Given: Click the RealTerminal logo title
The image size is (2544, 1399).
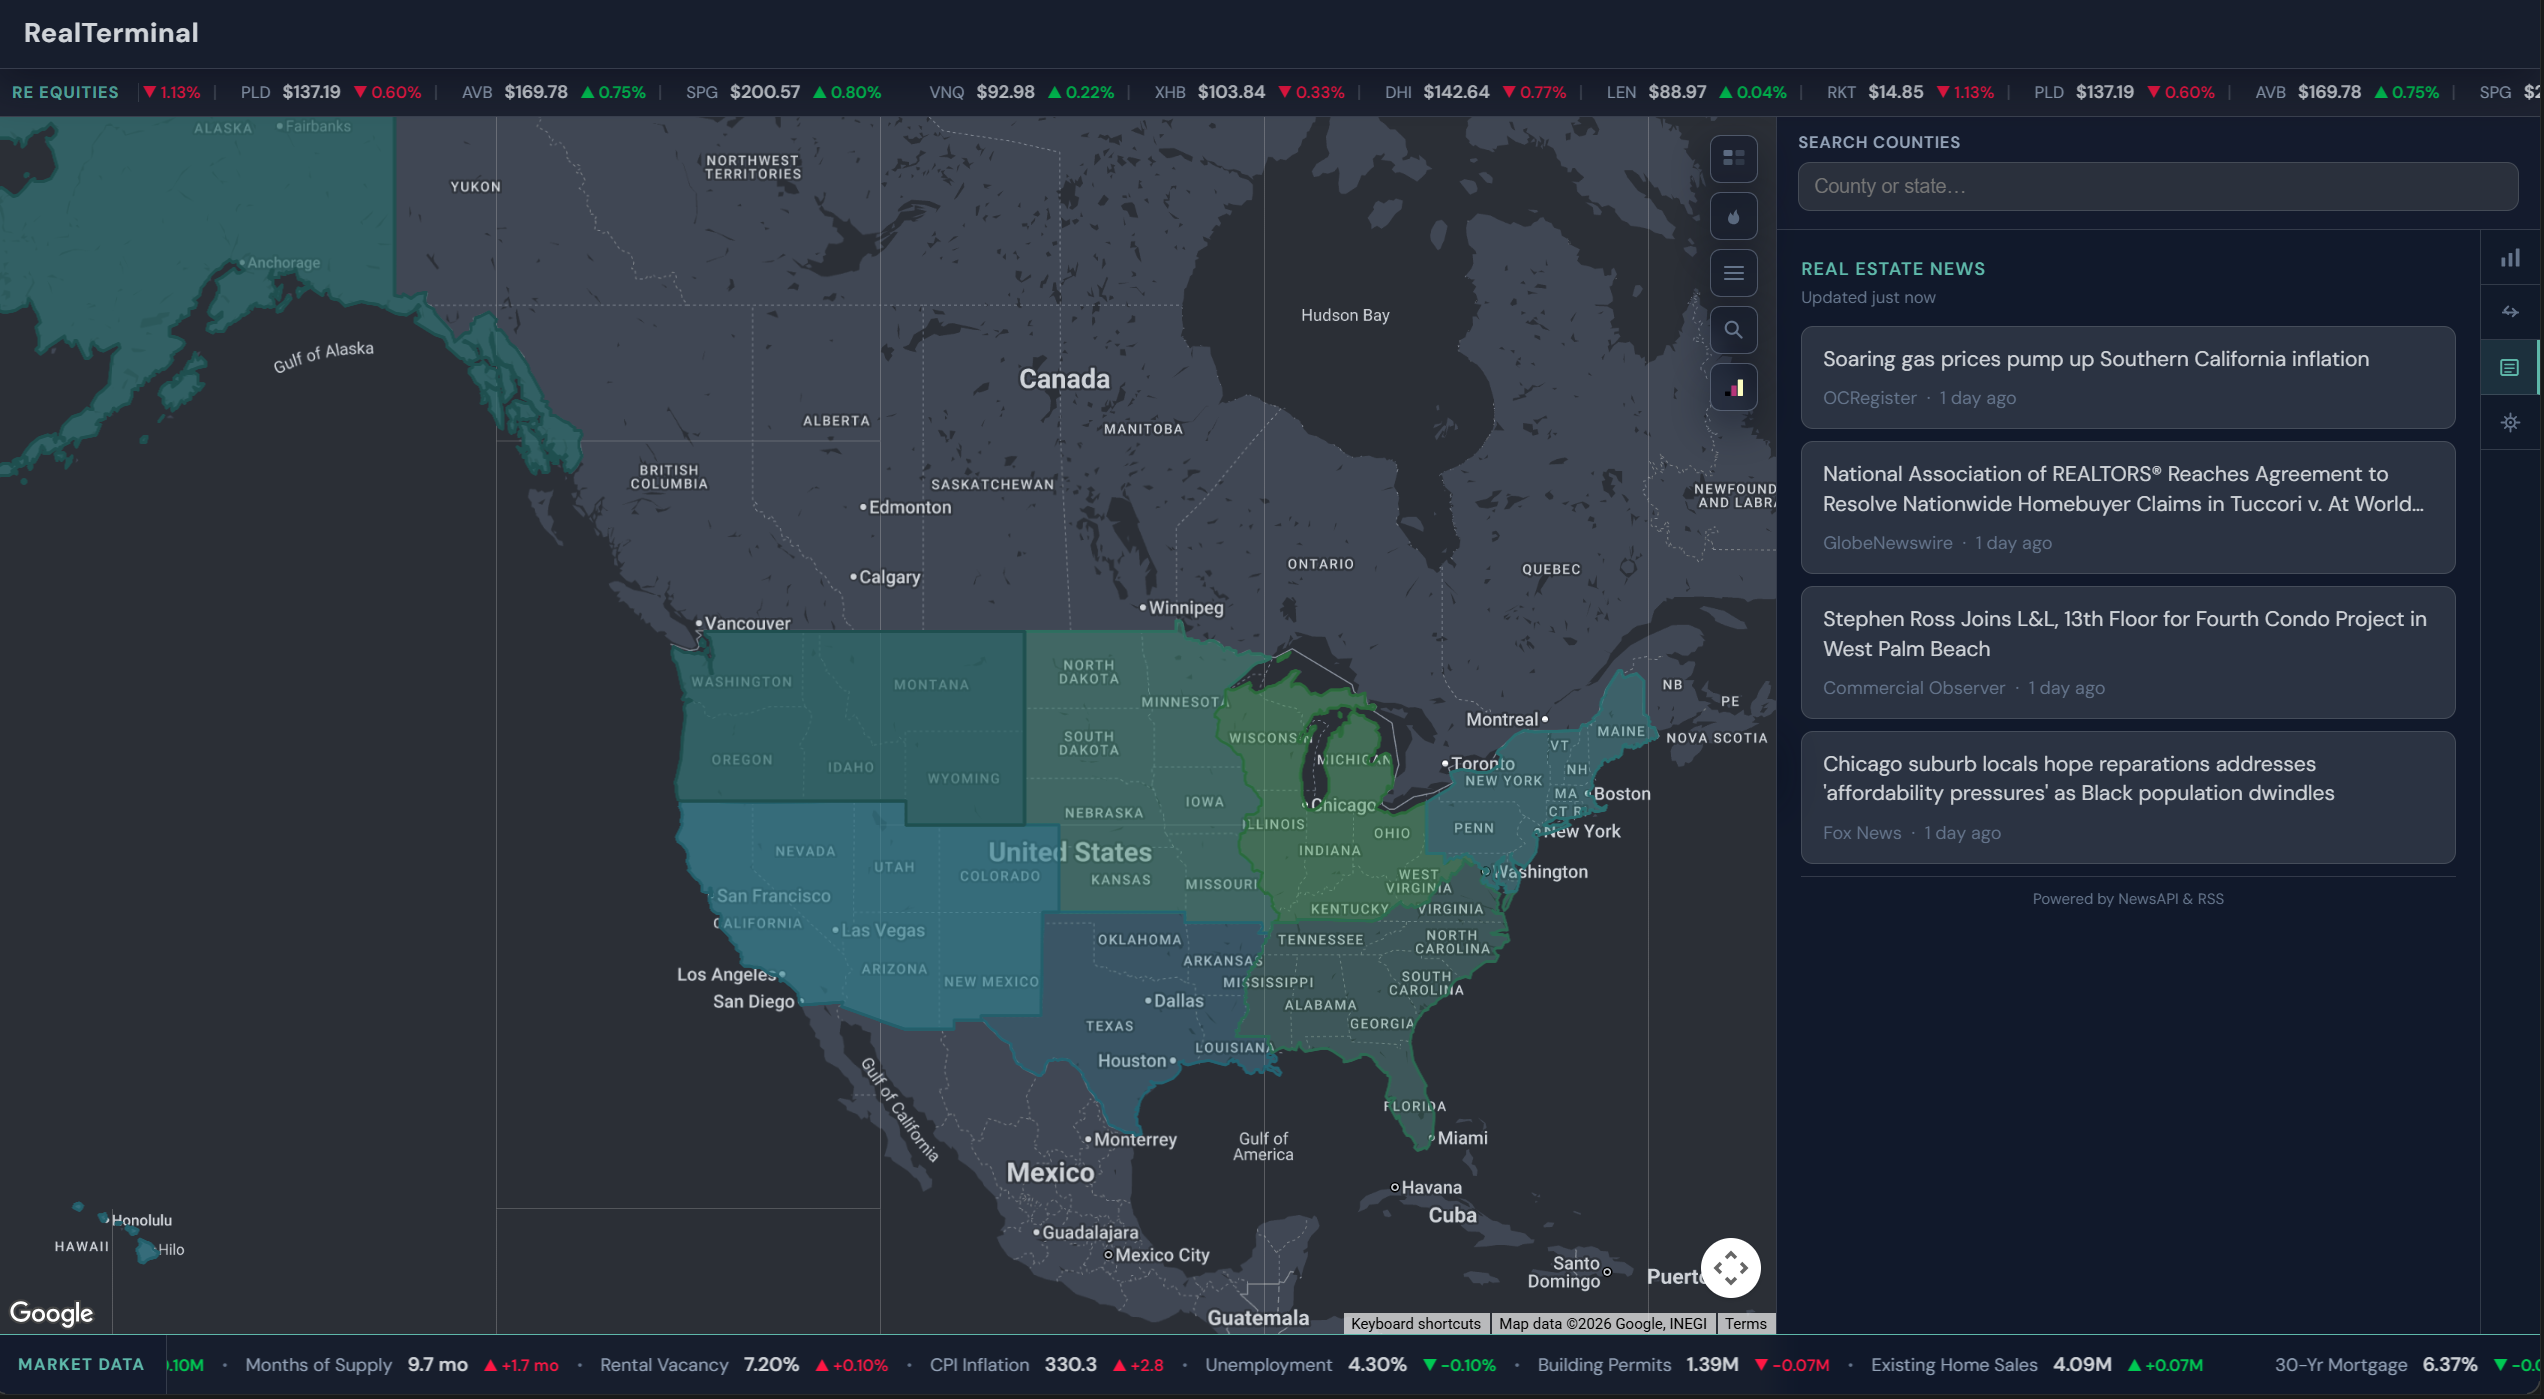Looking at the screenshot, I should coord(111,33).
